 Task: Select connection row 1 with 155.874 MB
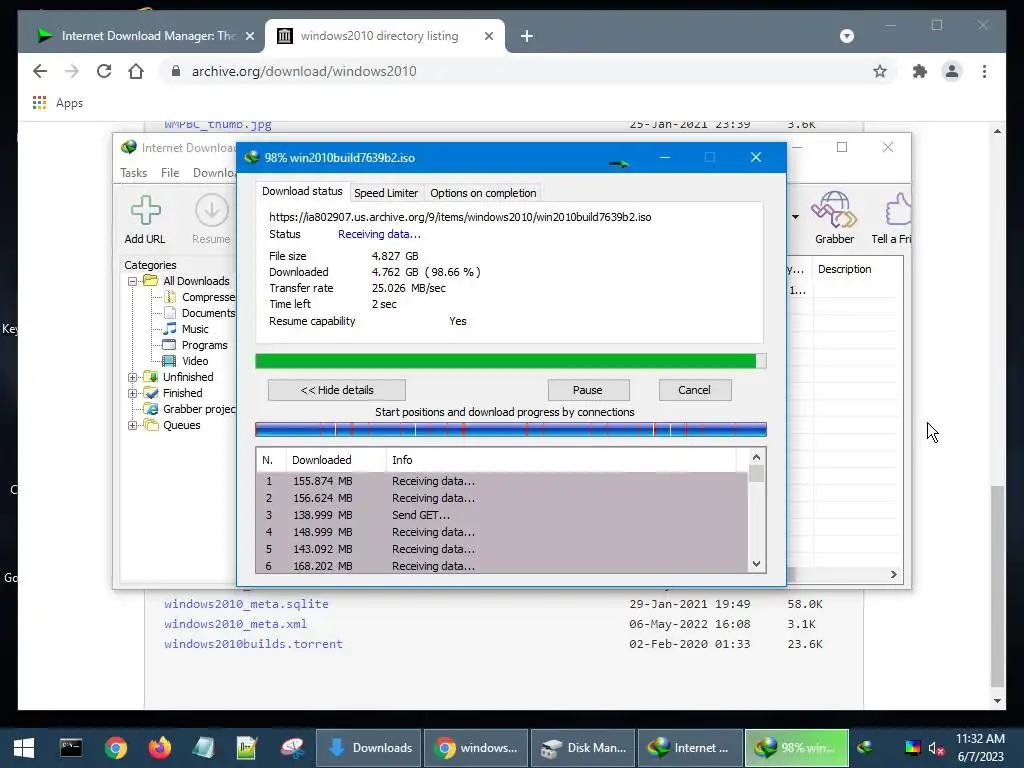[x=502, y=481]
